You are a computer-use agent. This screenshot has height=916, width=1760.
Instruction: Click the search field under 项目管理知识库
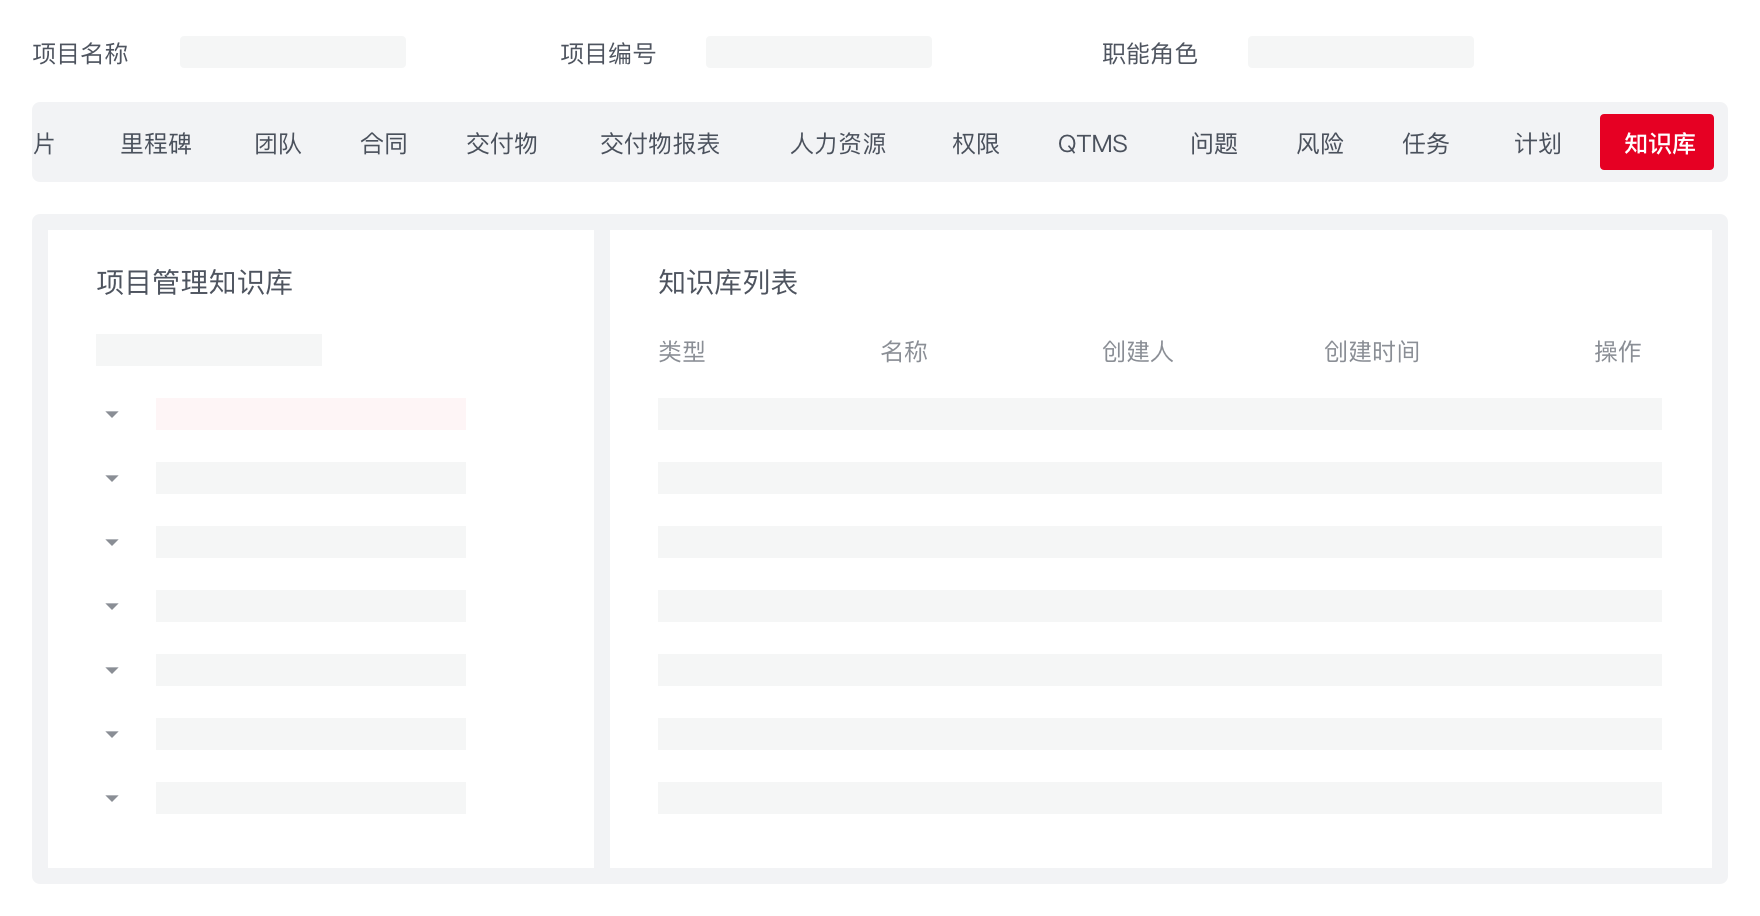(209, 350)
